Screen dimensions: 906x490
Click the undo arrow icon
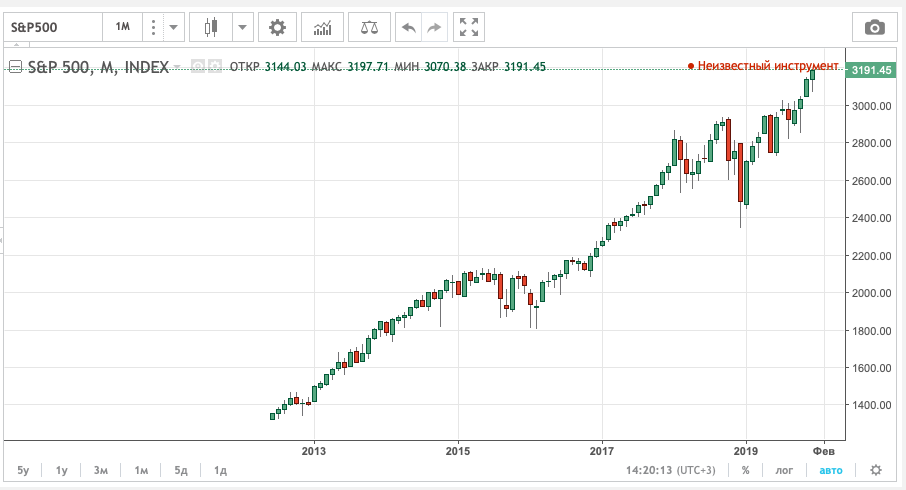(409, 27)
